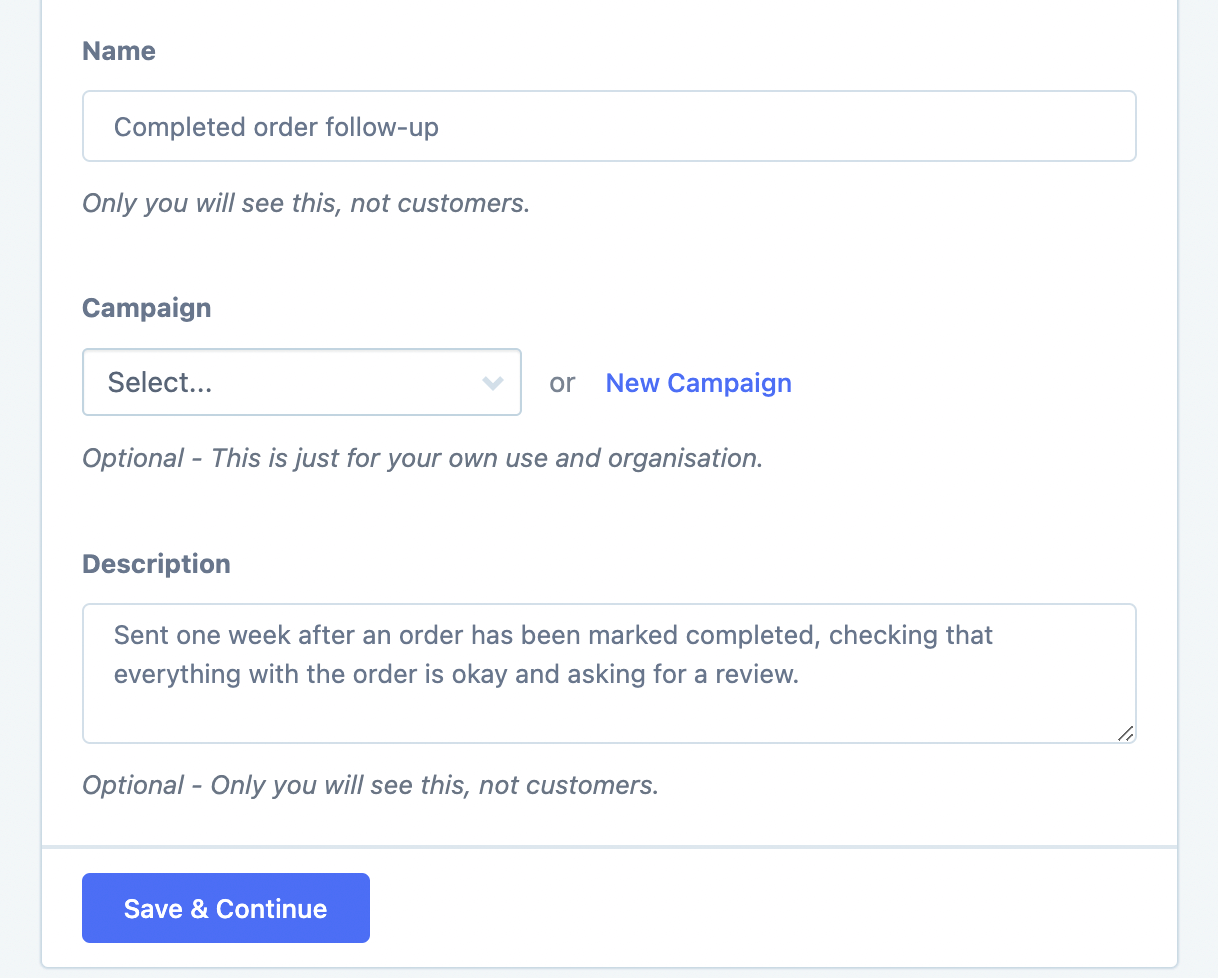Click the Campaign section label
Viewport: 1218px width, 978px height.
click(x=146, y=308)
